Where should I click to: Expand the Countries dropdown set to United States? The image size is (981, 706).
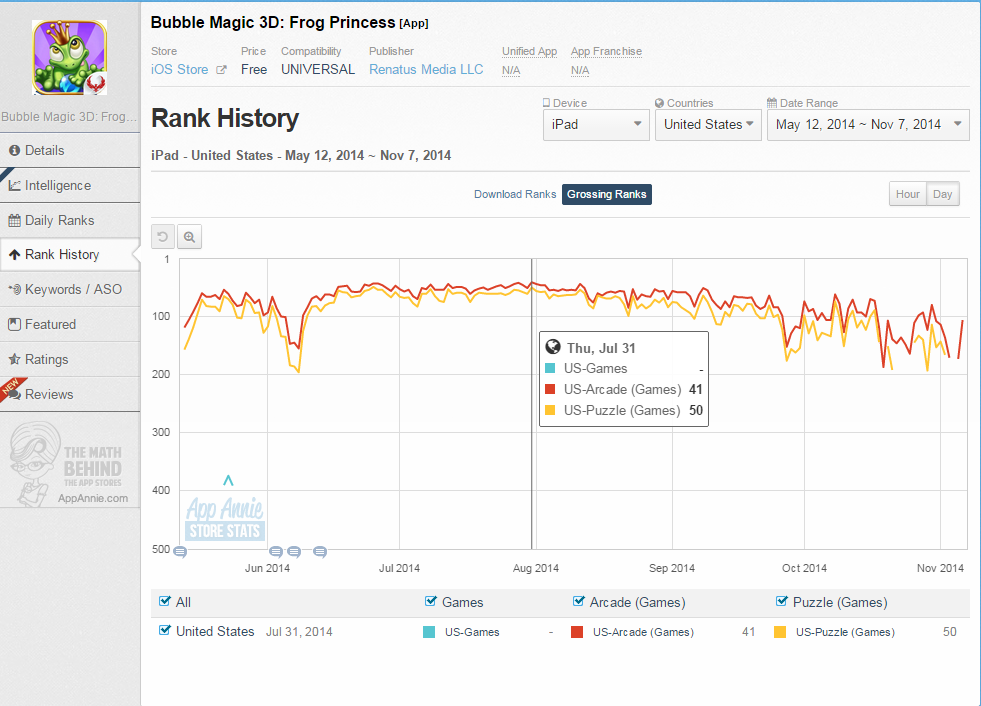[708, 125]
